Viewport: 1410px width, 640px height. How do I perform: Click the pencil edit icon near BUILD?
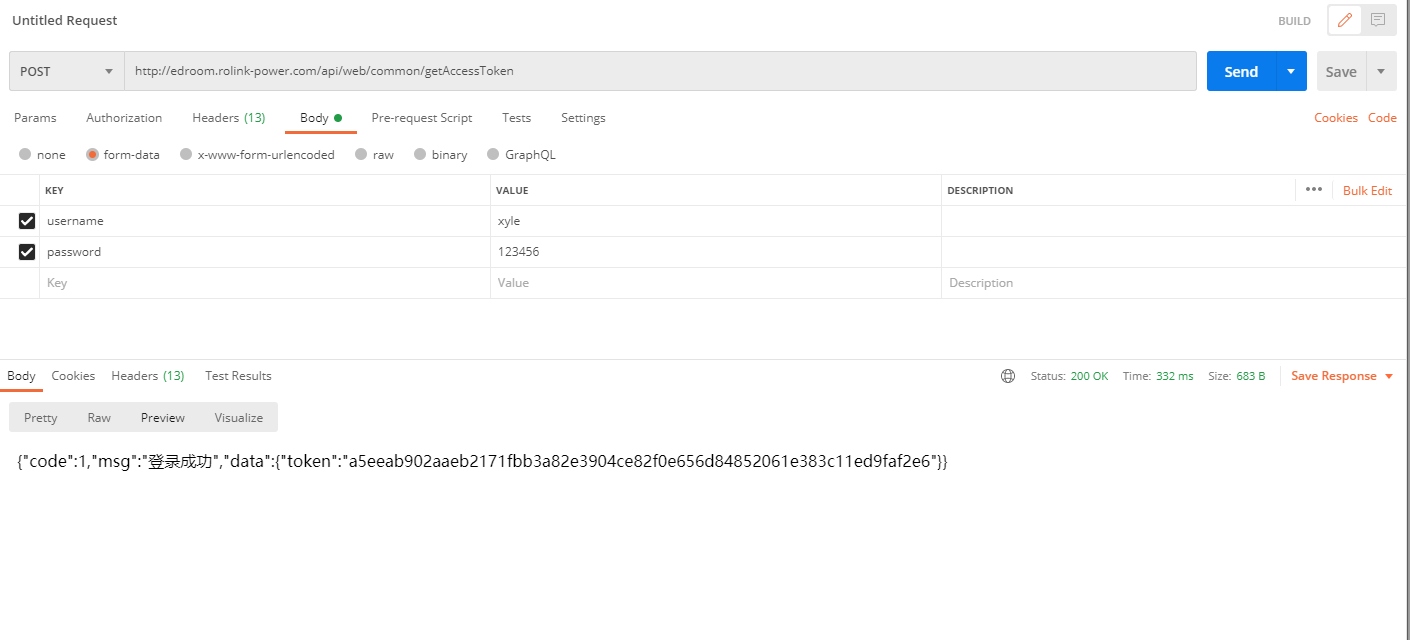pyautogui.click(x=1345, y=20)
